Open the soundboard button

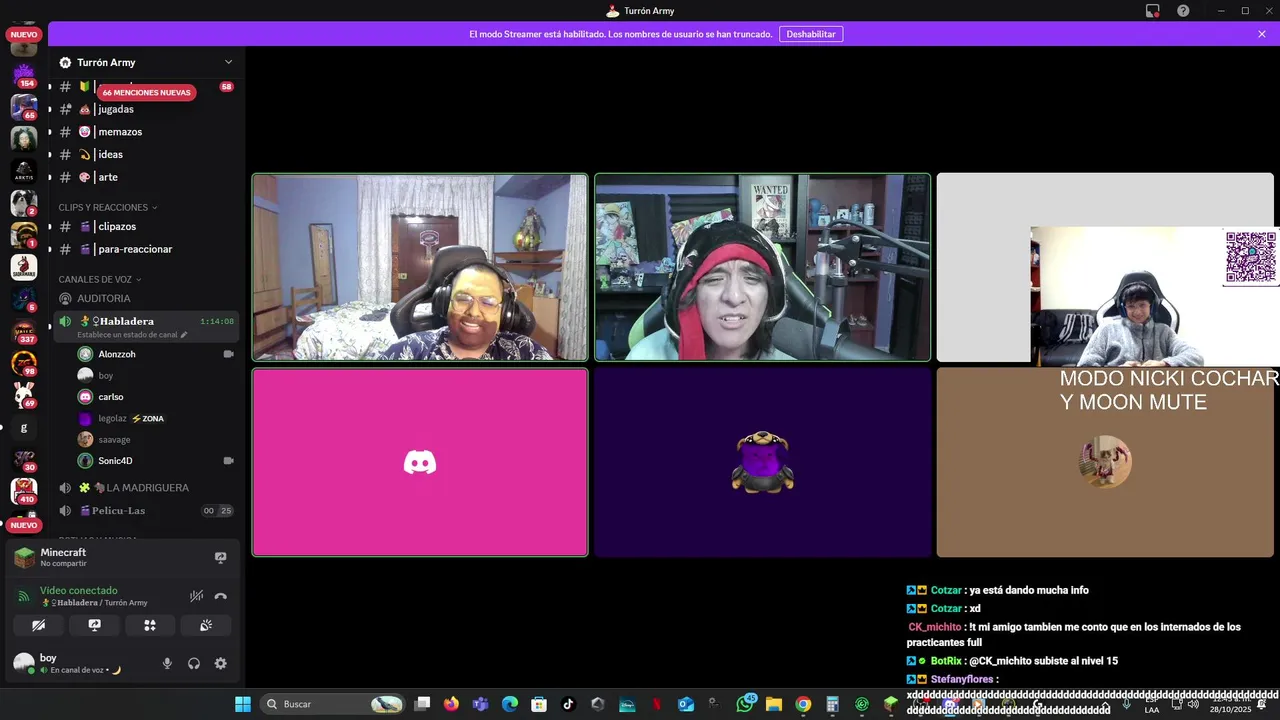(206, 625)
